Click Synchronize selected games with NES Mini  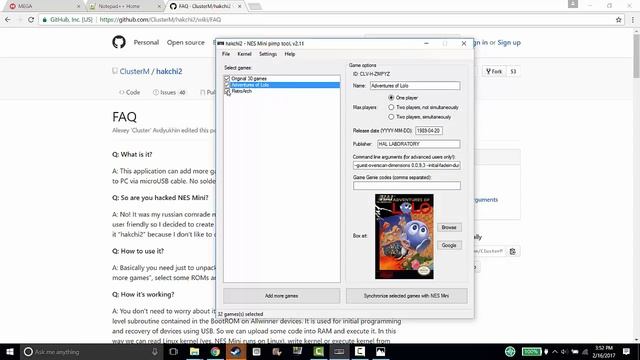tap(407, 296)
